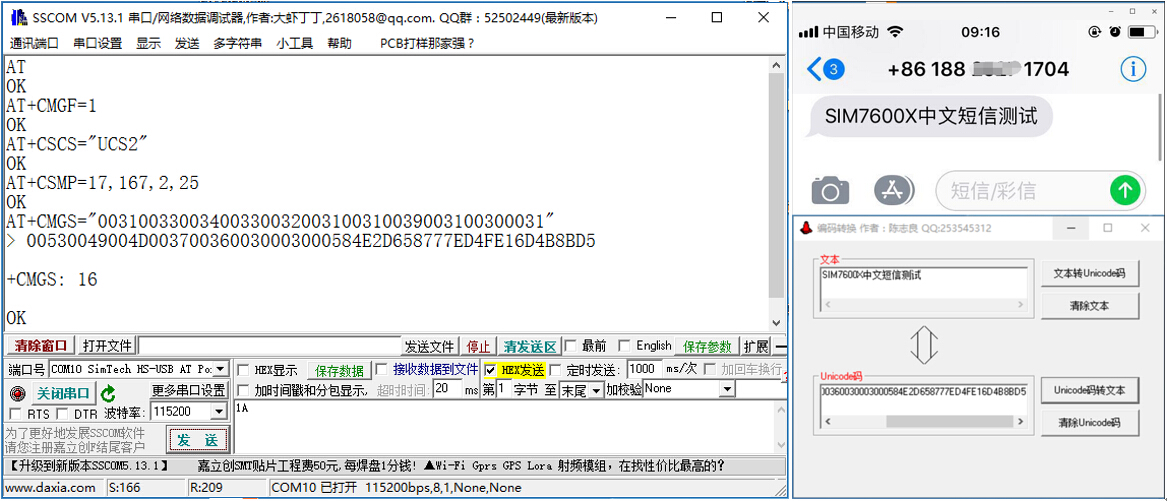Click the 文本 box horizontal scrollbar
This screenshot has width=1167, height=501.
click(924, 305)
